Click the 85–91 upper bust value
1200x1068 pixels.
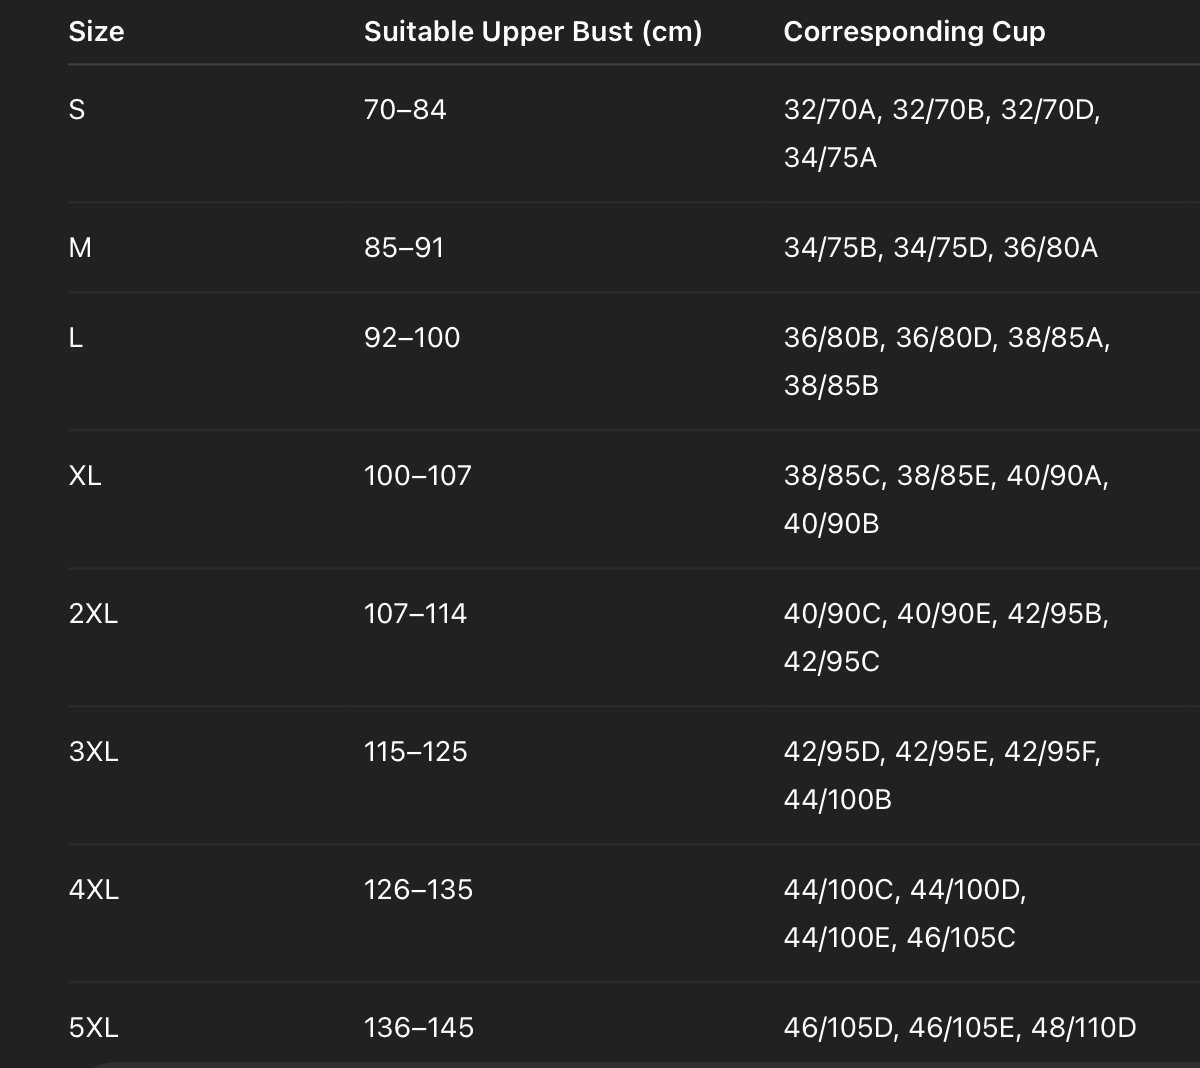tap(404, 248)
